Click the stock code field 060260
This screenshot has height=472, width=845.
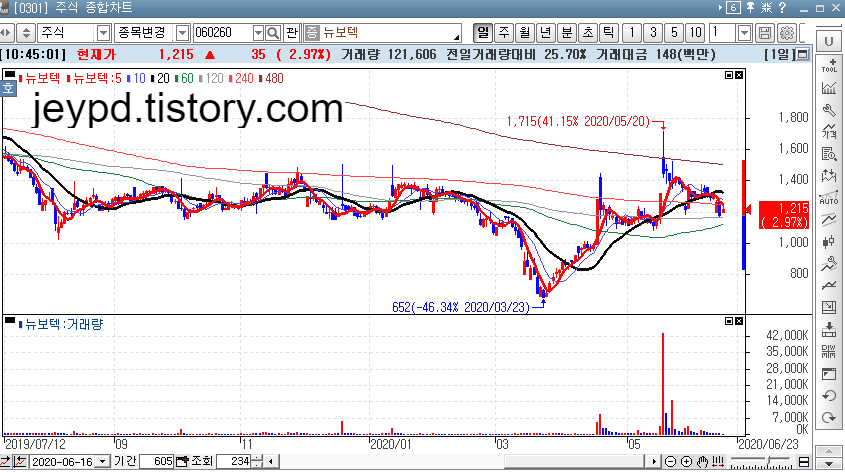(x=223, y=33)
